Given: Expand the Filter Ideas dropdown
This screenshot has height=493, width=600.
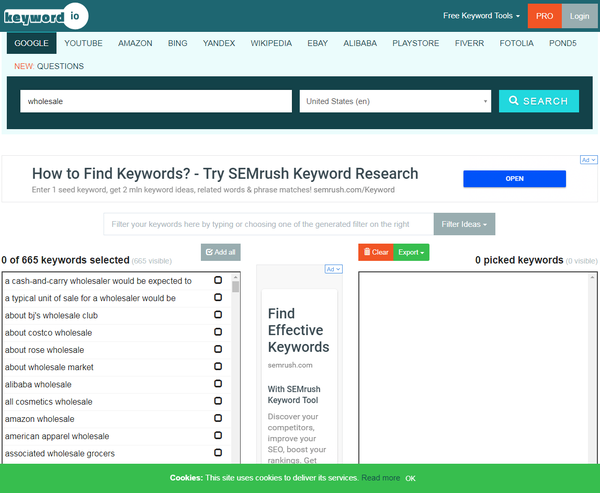Looking at the screenshot, I should (464, 224).
